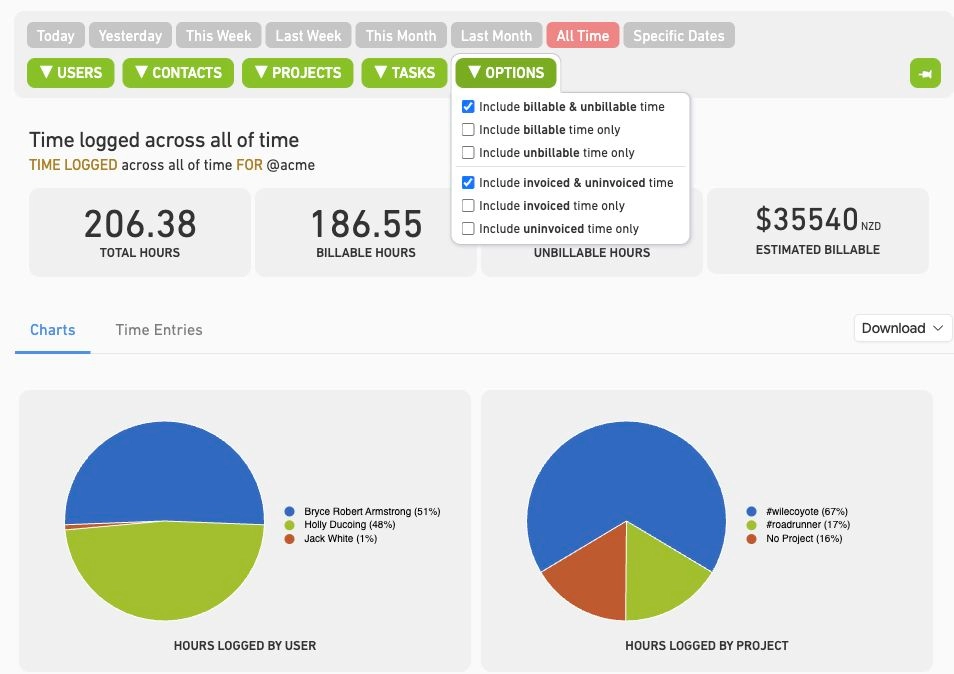This screenshot has height=674, width=954.
Task: Select Last Month range
Action: (496, 36)
